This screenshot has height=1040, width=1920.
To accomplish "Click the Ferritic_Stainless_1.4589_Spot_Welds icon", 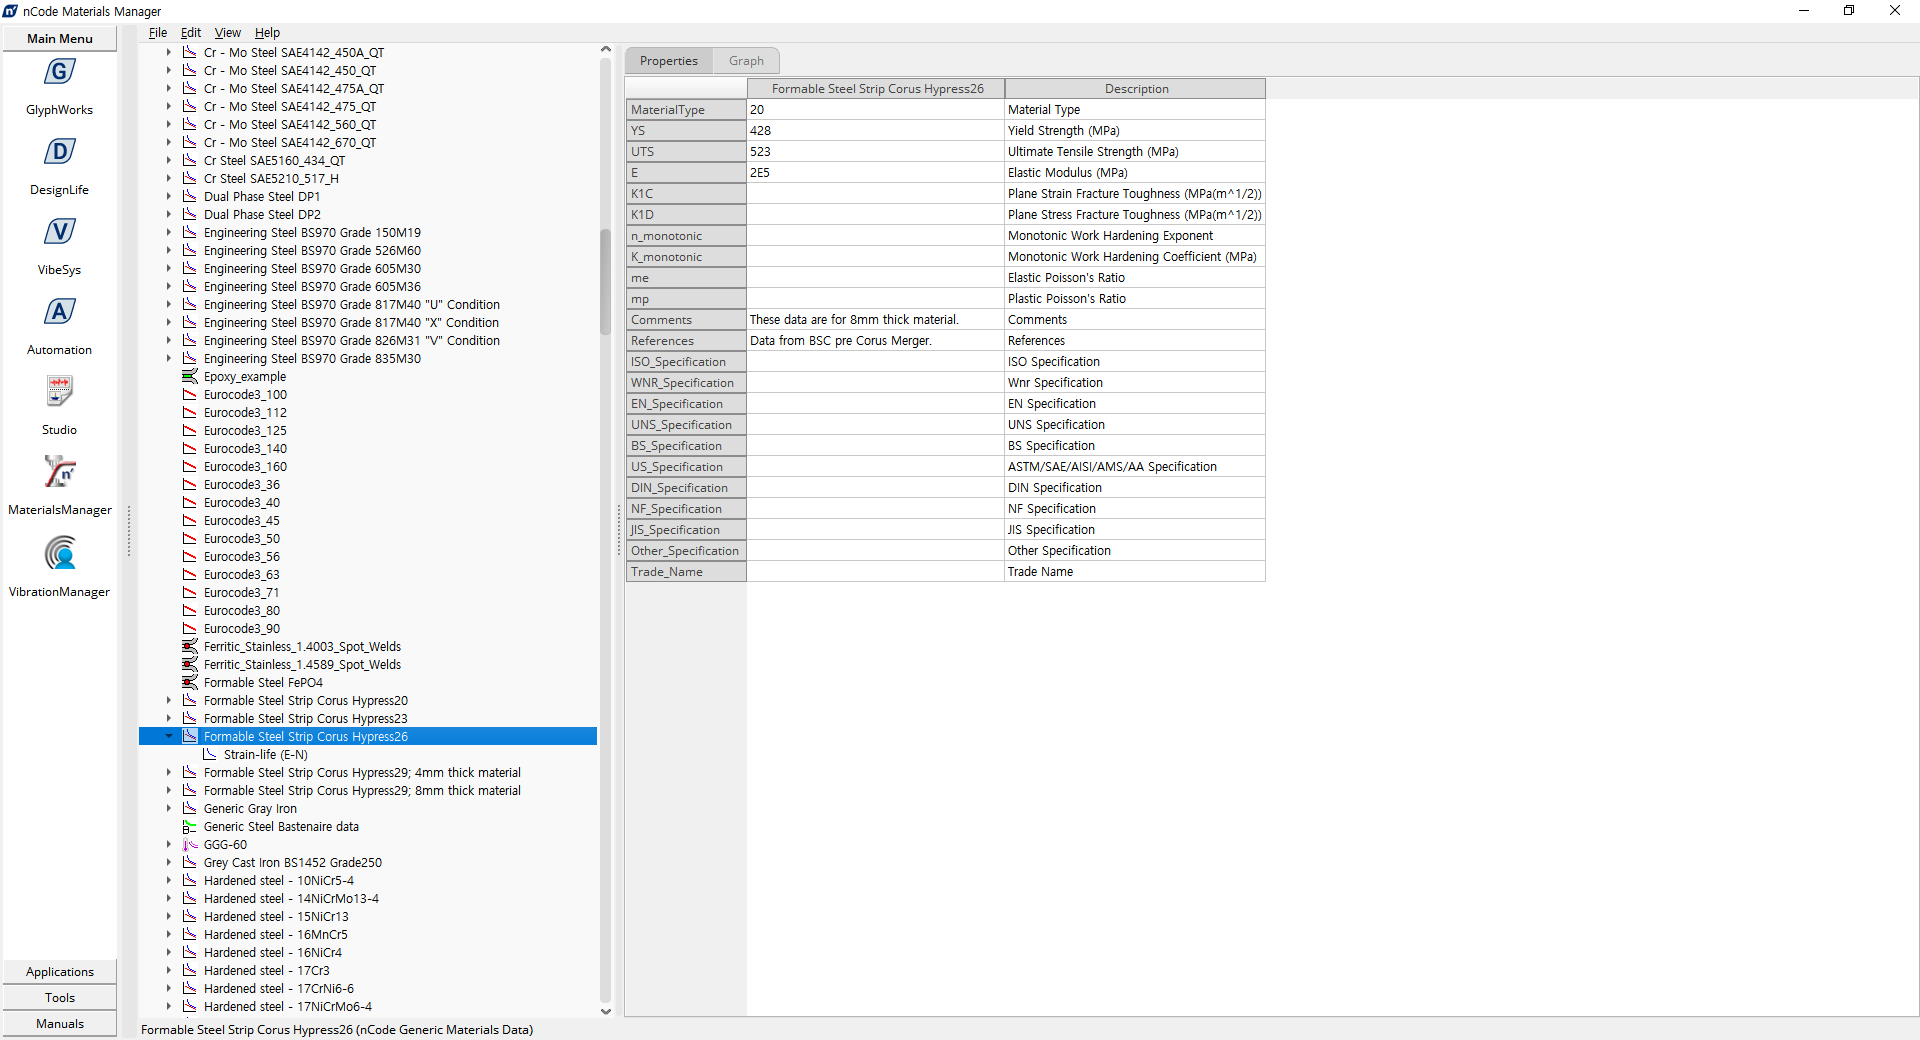I will 190,665.
